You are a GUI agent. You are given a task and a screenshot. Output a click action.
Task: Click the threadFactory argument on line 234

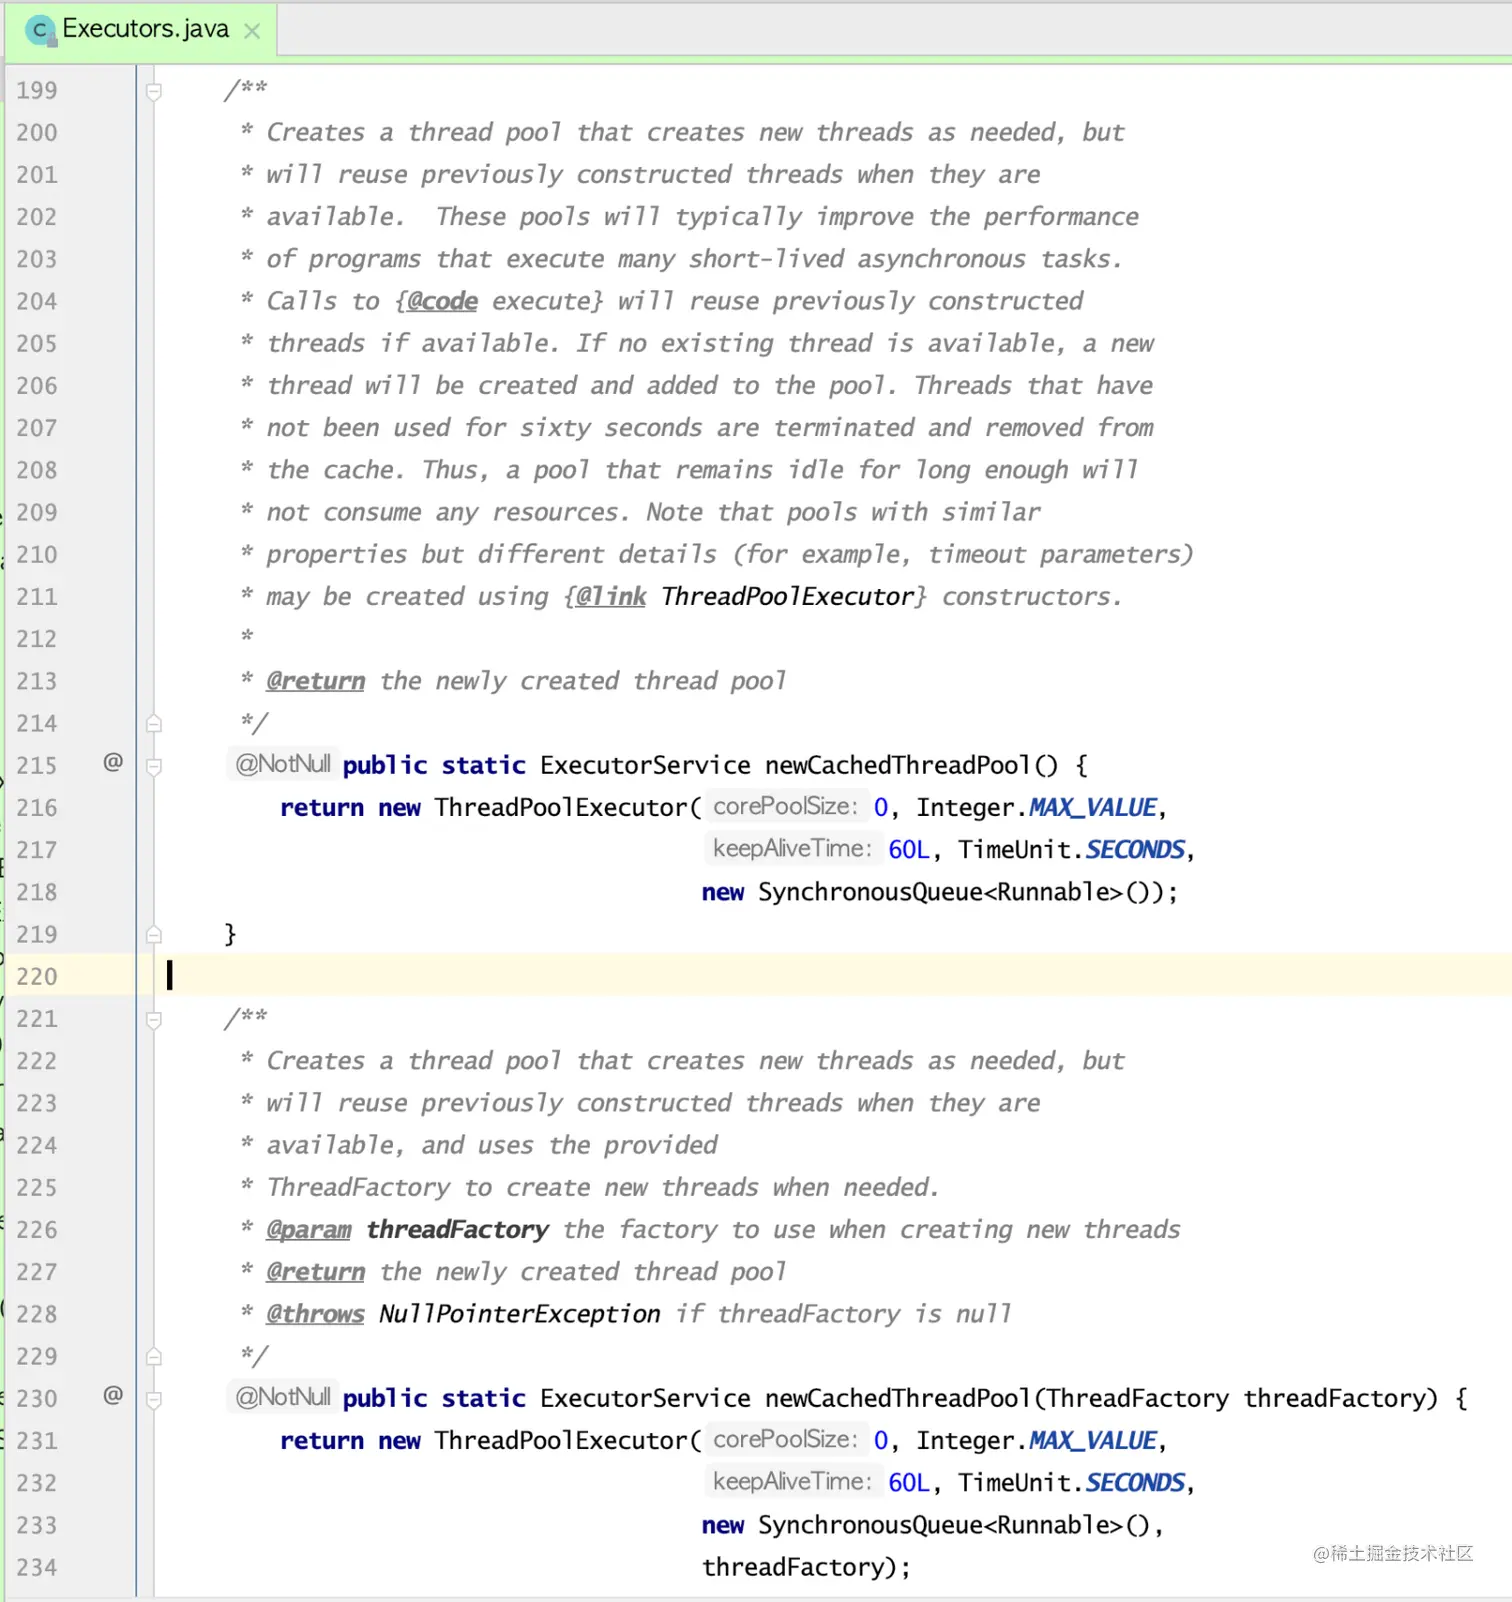tap(792, 1567)
